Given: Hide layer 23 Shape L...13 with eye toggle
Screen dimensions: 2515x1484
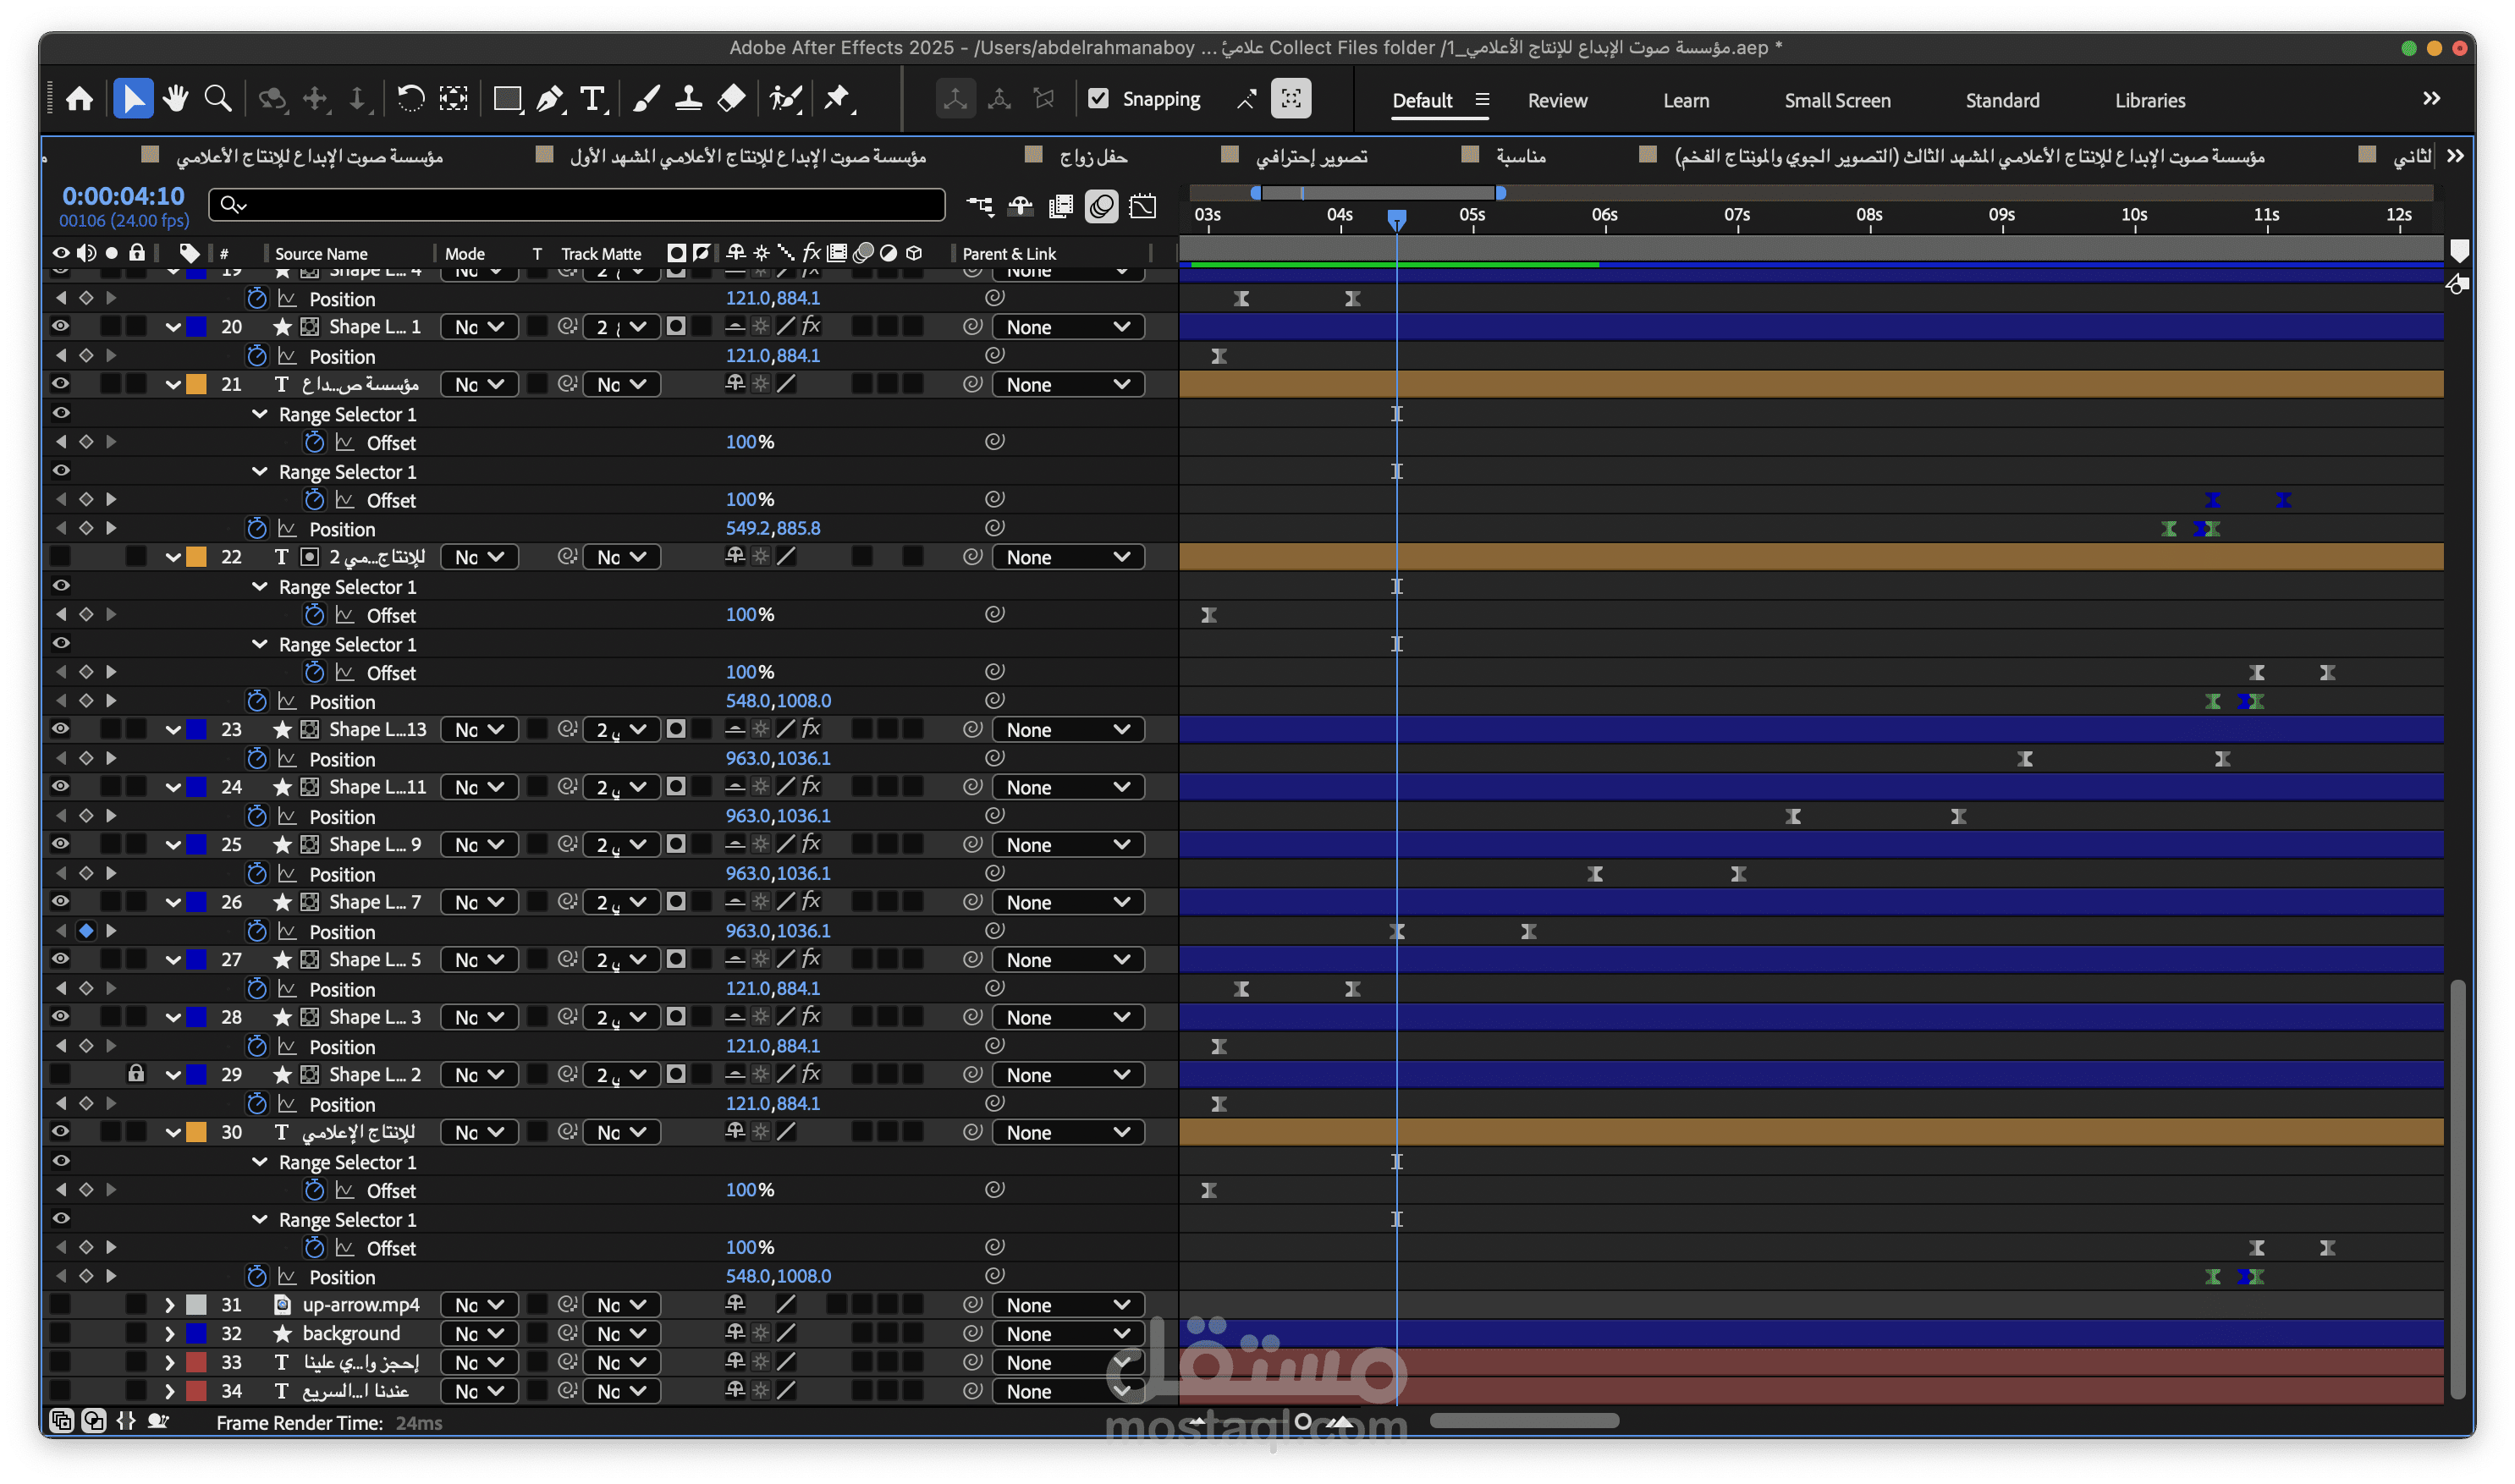Looking at the screenshot, I should [60, 729].
